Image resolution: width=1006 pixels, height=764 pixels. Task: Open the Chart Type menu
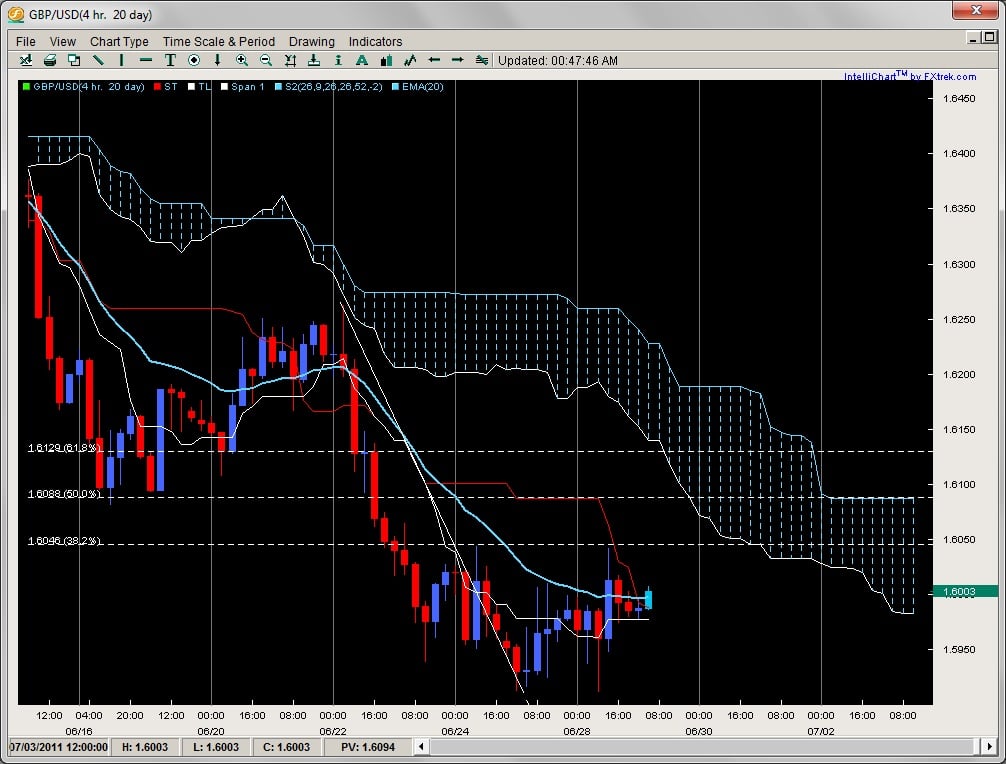coord(119,42)
